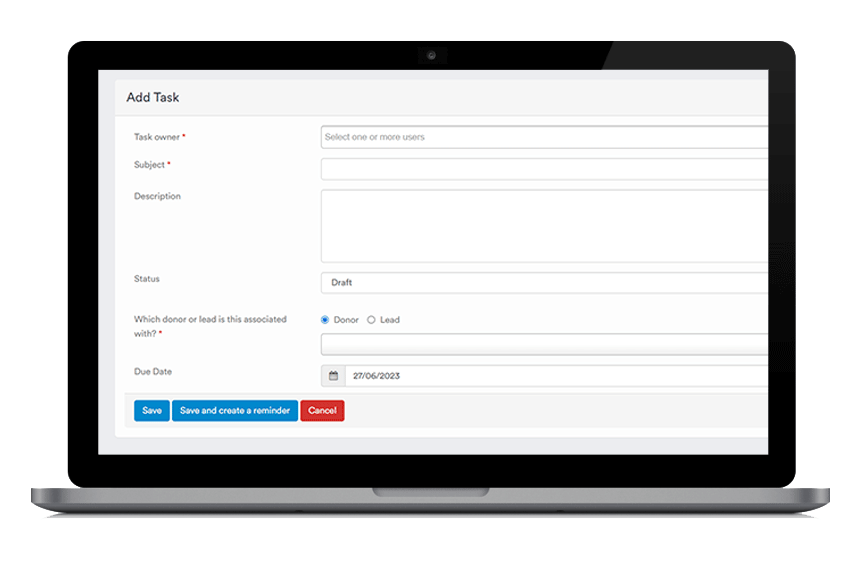Viewport: 860px width, 569px height.
Task: Click the Add Task heading
Action: [x=152, y=97]
